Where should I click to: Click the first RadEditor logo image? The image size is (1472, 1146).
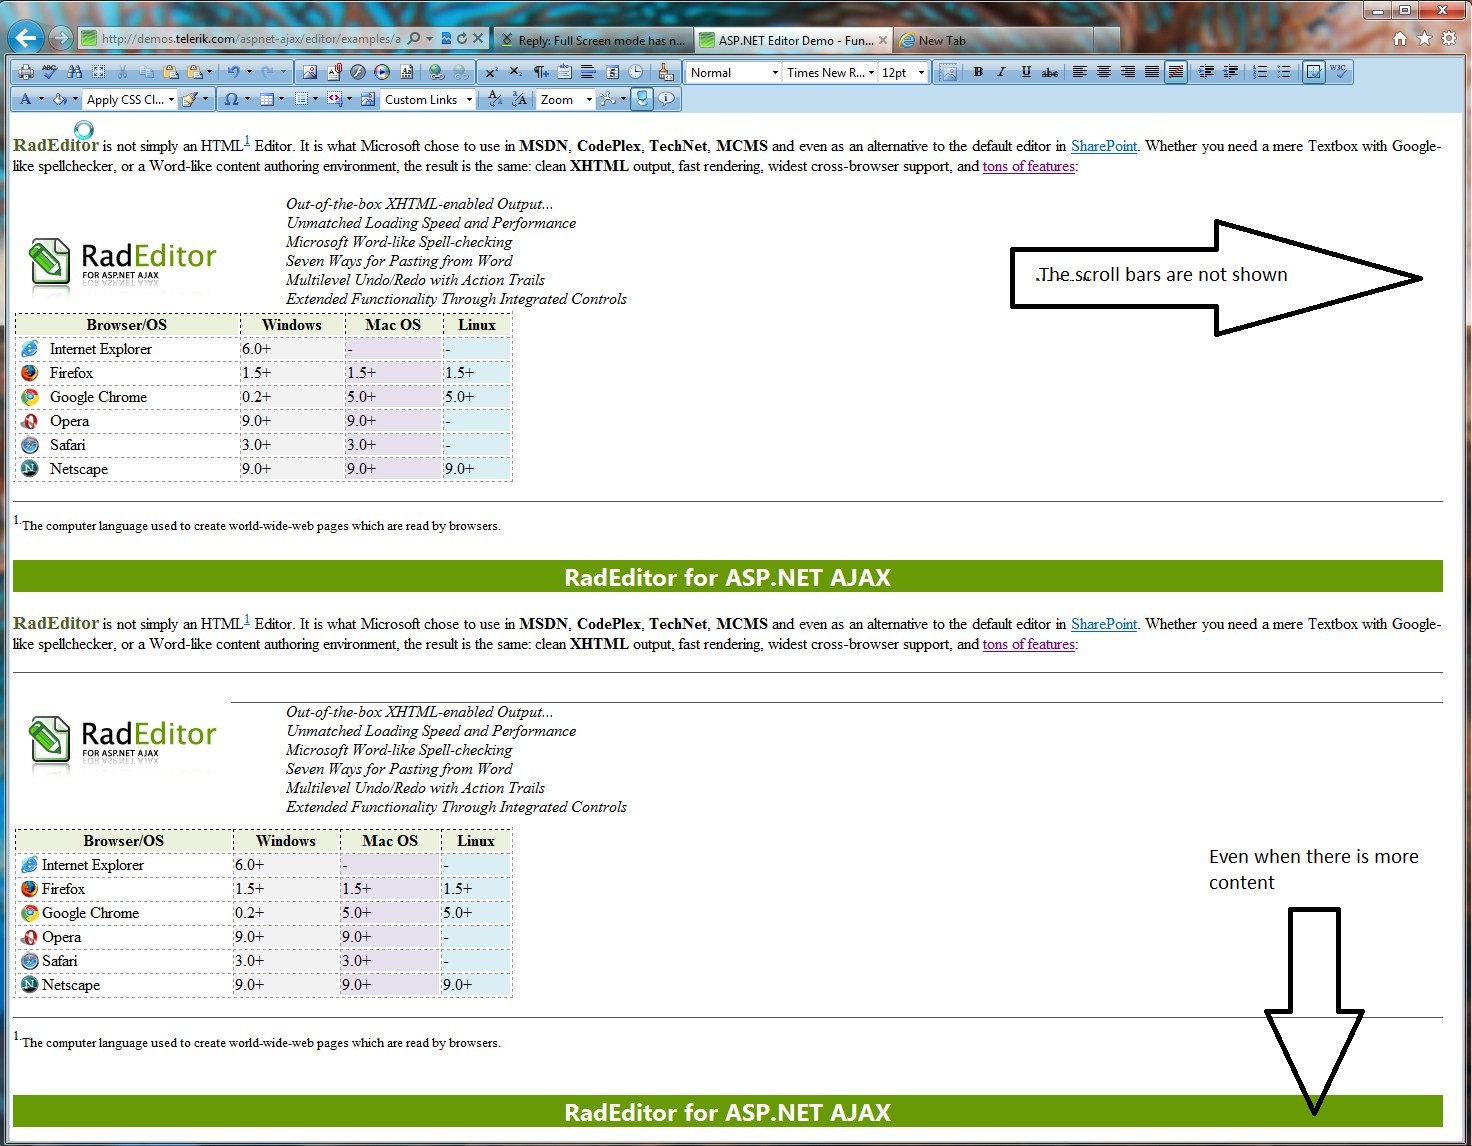[122, 265]
